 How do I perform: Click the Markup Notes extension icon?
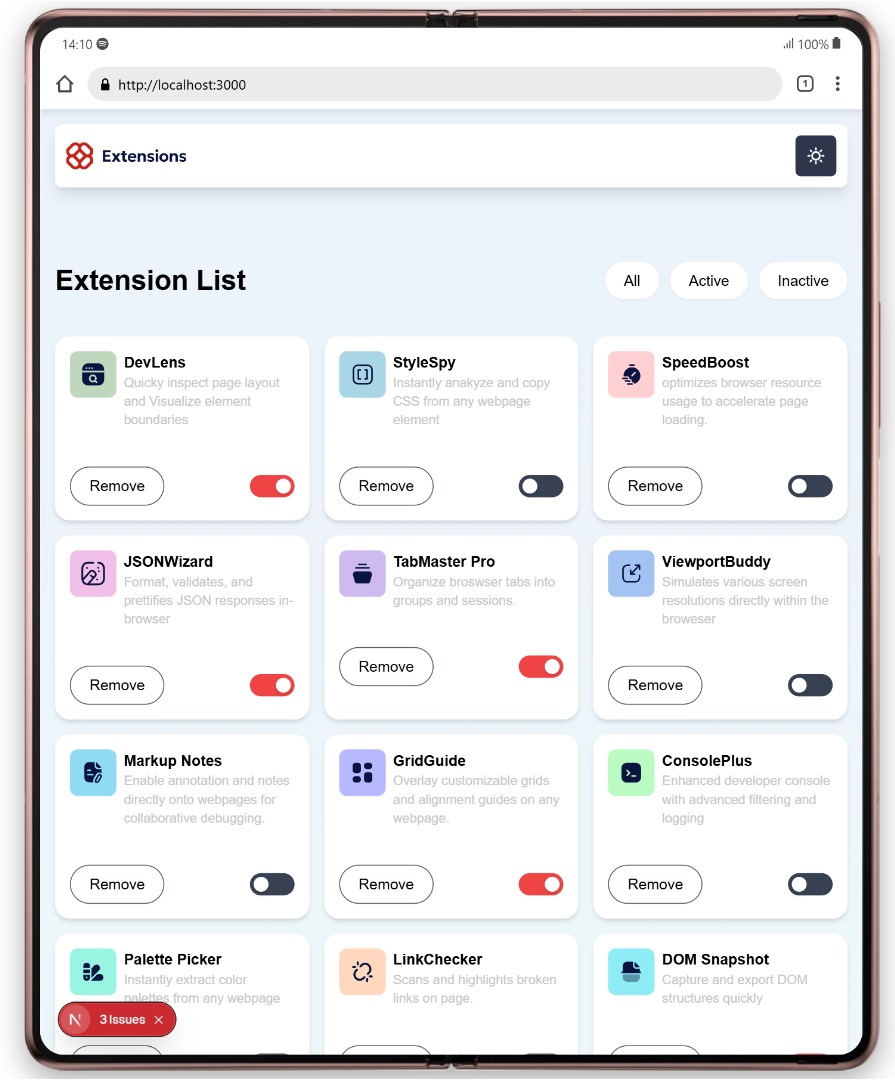point(93,773)
